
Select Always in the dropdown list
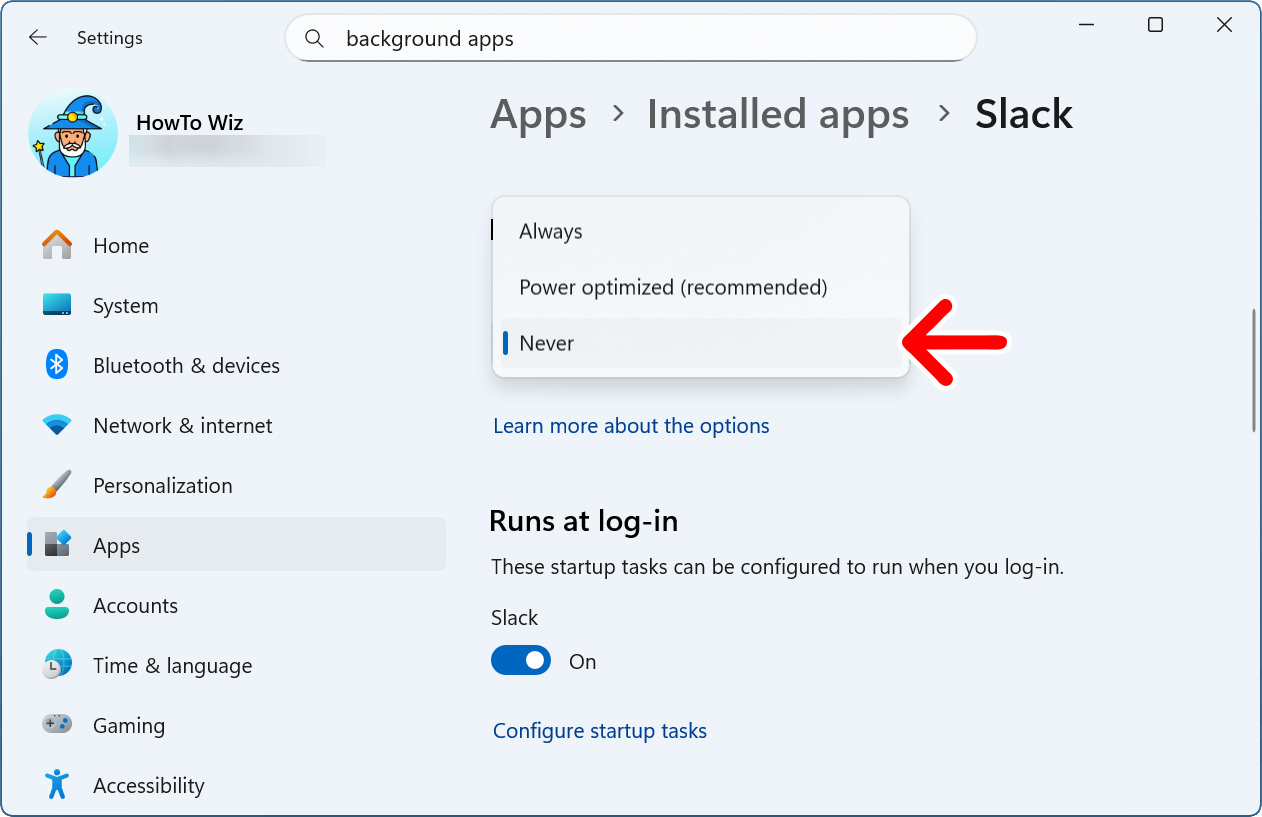551,231
